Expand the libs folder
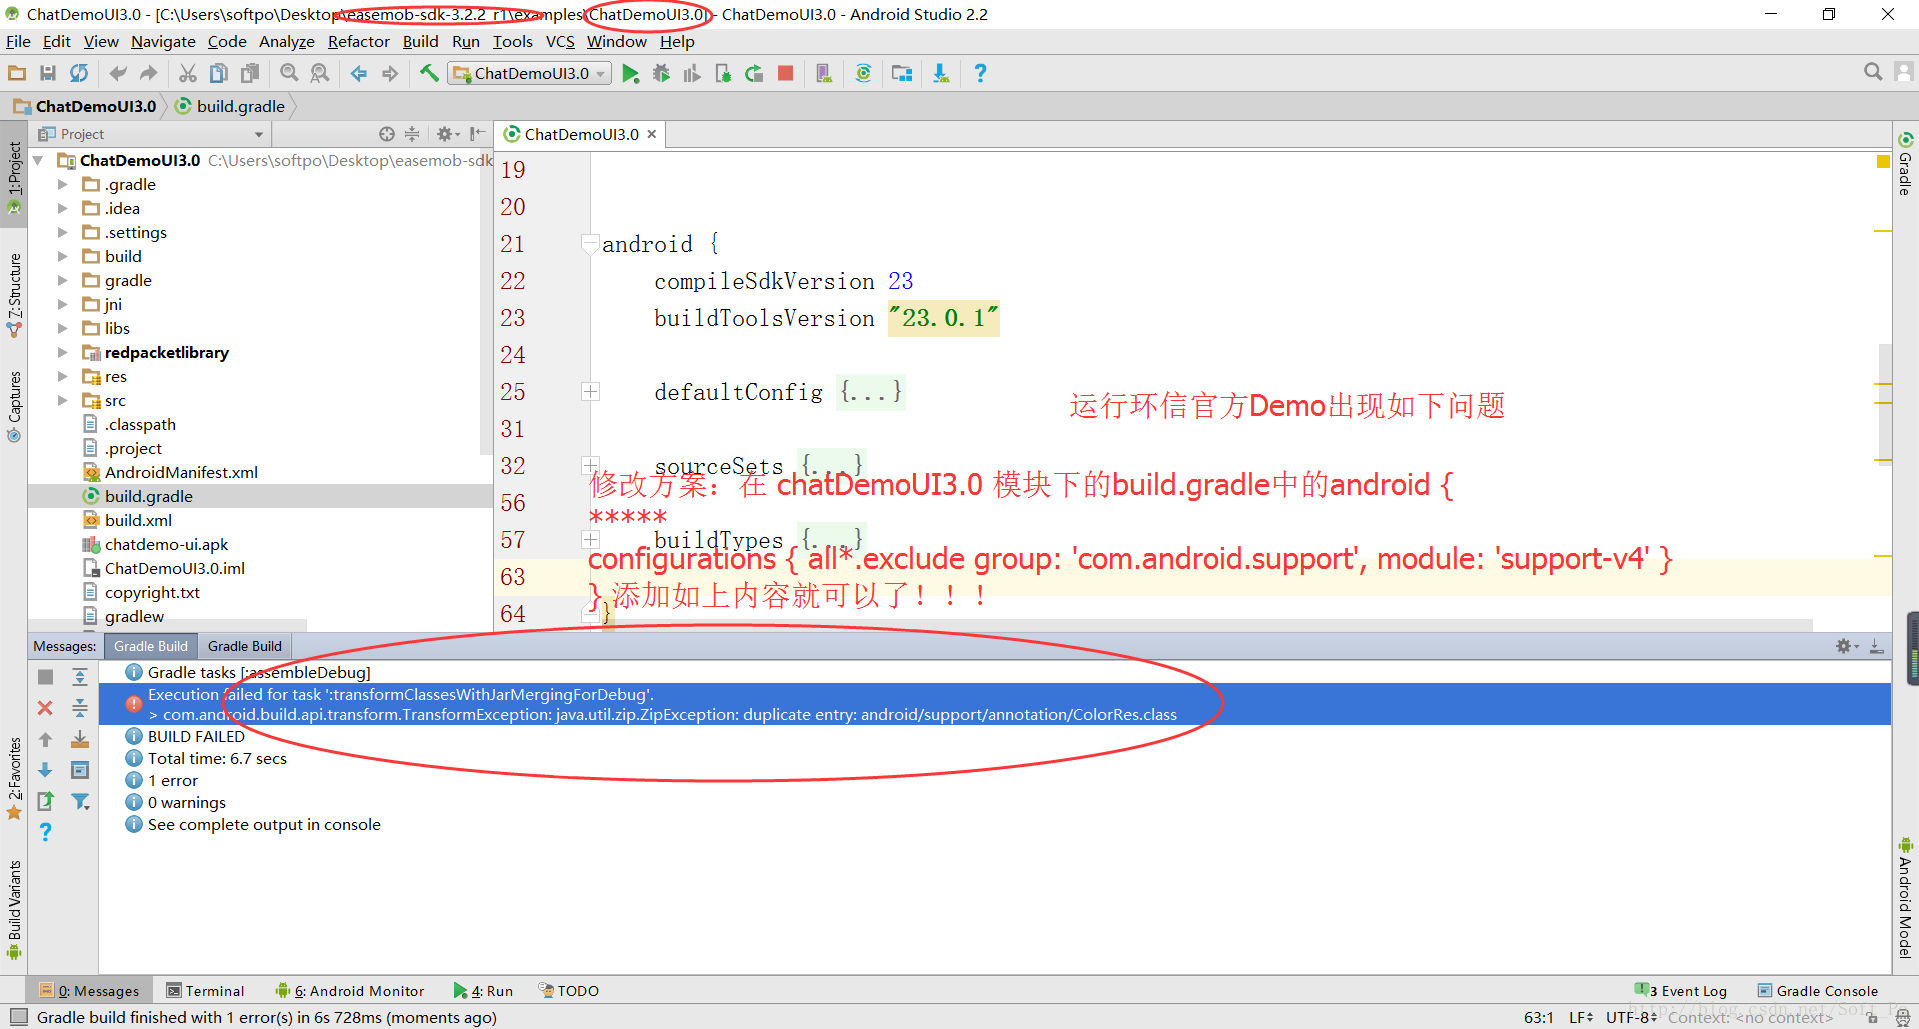Image resolution: width=1919 pixels, height=1029 pixels. pos(63,328)
